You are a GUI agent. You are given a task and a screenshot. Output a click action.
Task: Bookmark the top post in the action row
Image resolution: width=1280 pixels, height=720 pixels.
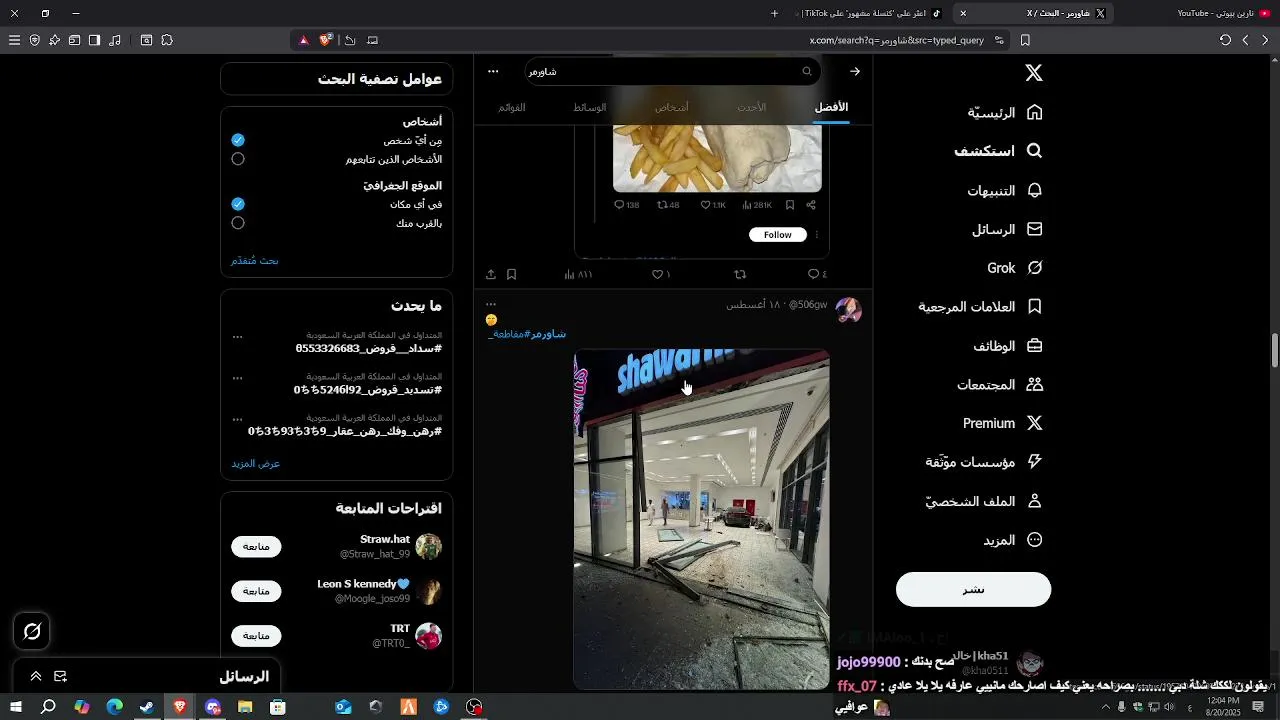tap(511, 274)
